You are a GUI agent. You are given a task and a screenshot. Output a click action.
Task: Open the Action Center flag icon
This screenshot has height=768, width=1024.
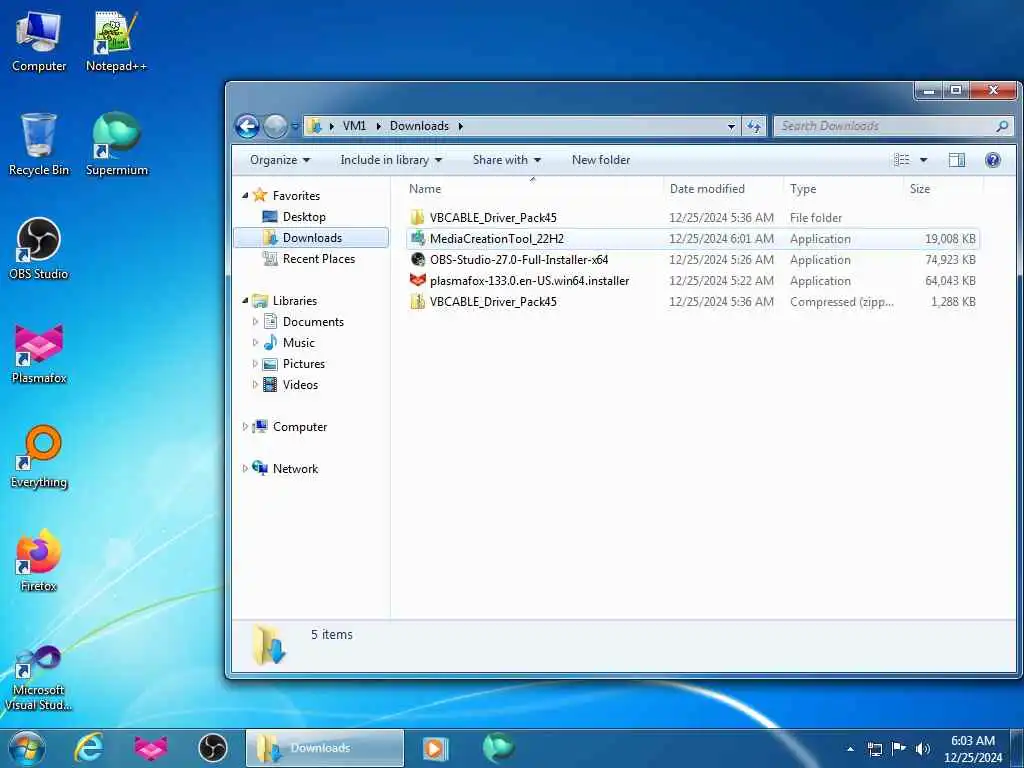pos(899,749)
